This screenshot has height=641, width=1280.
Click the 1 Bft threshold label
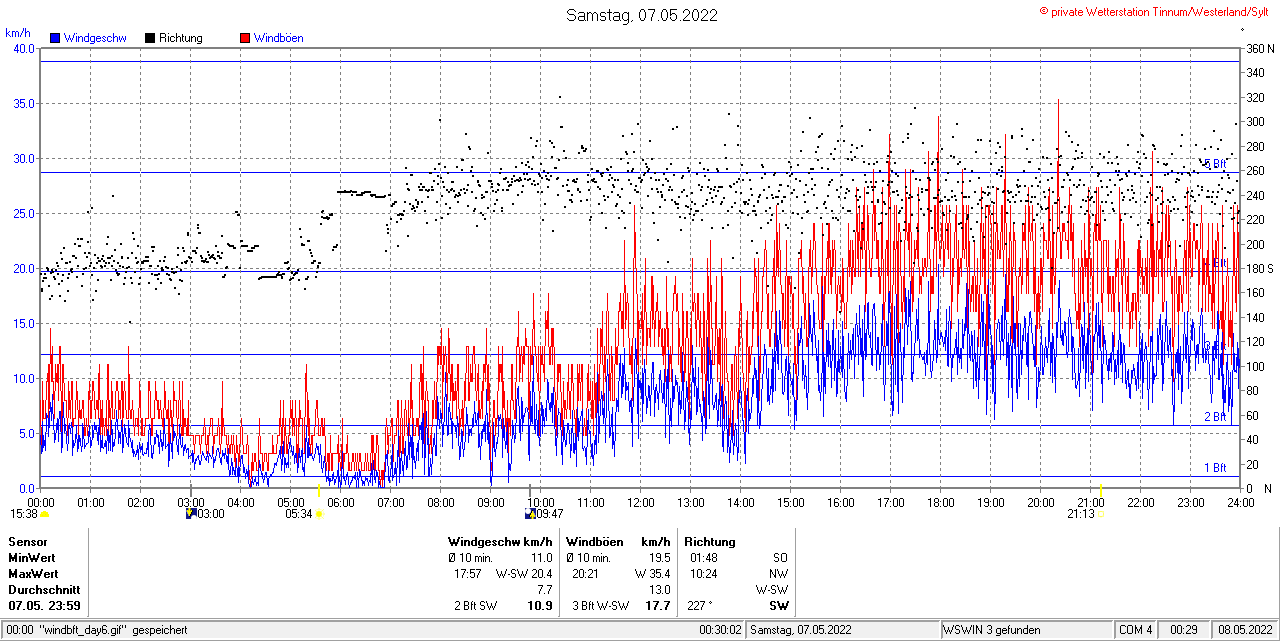coord(1215,468)
